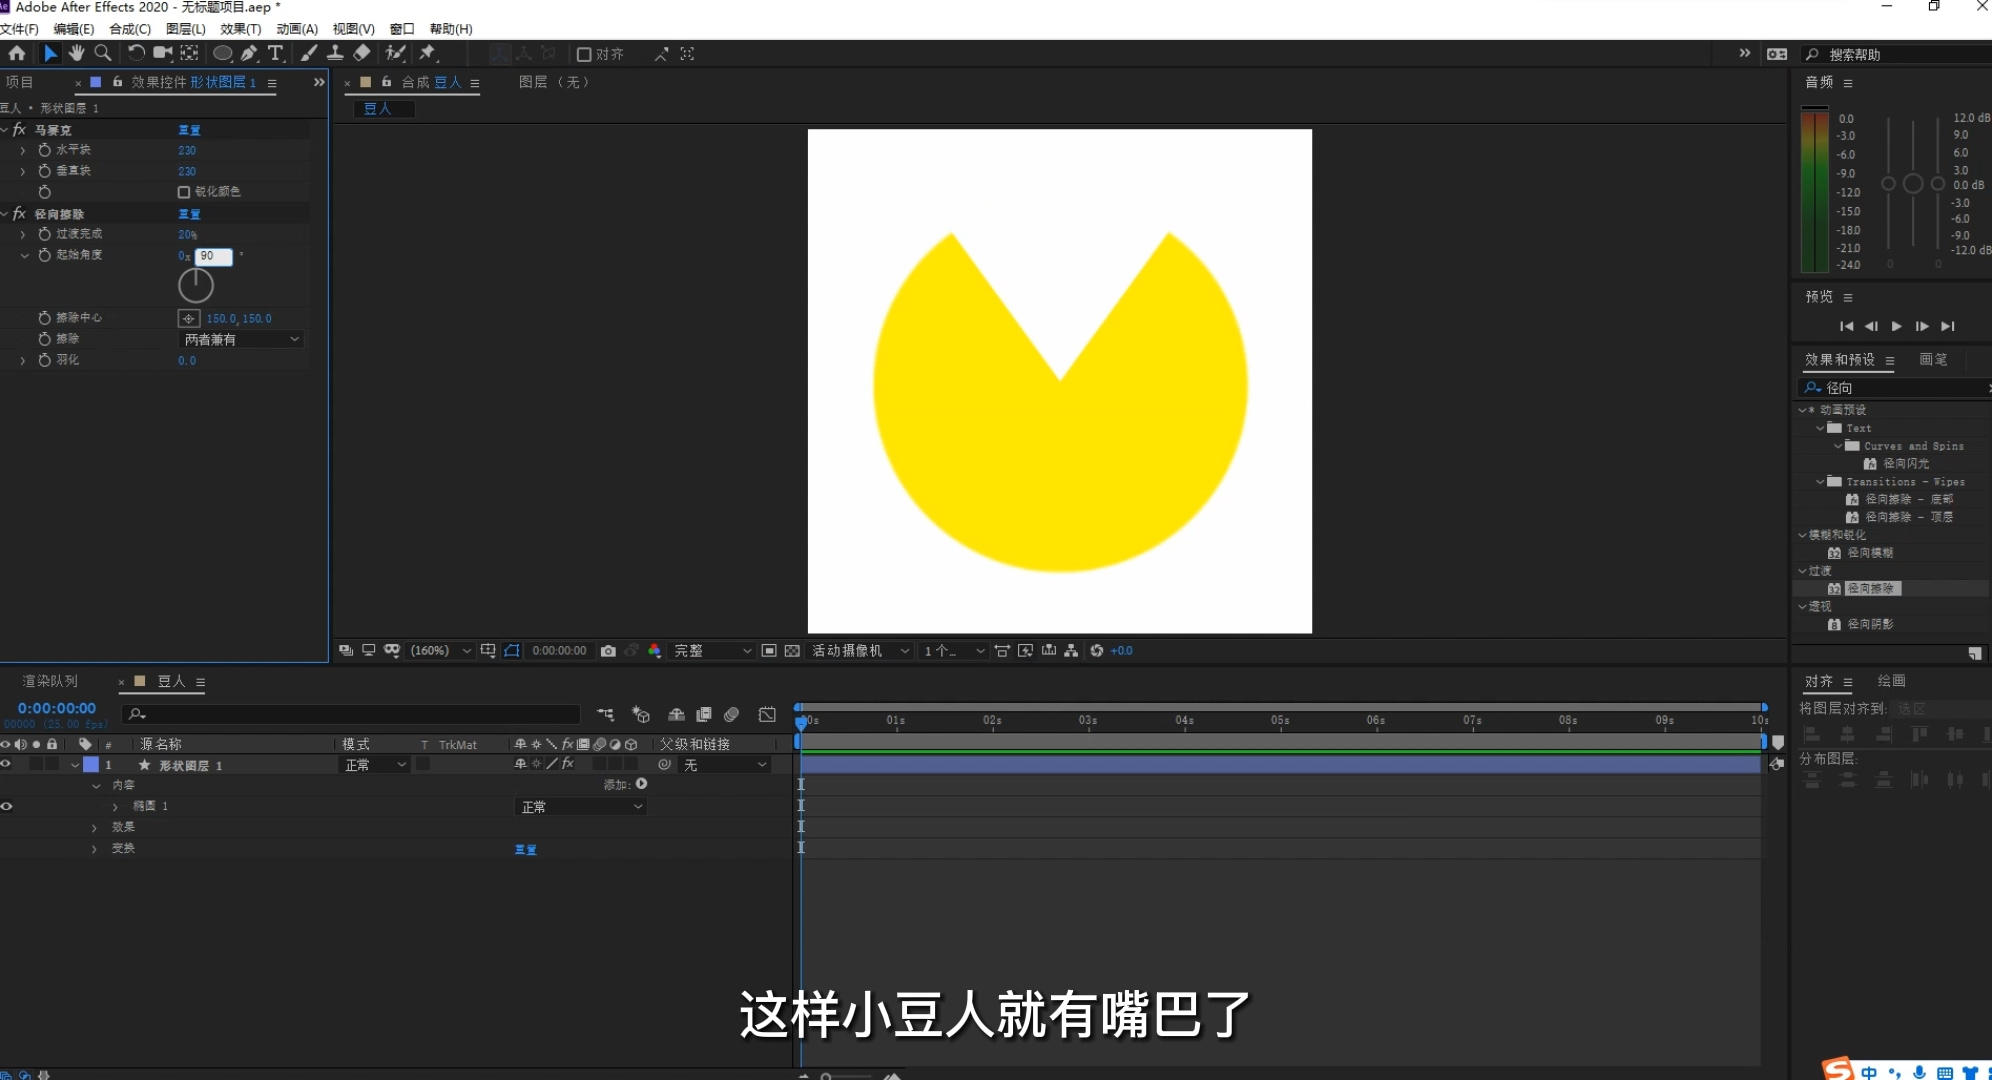Open the 160% magnification dropdown
This screenshot has width=1992, height=1080.
pyautogui.click(x=440, y=651)
